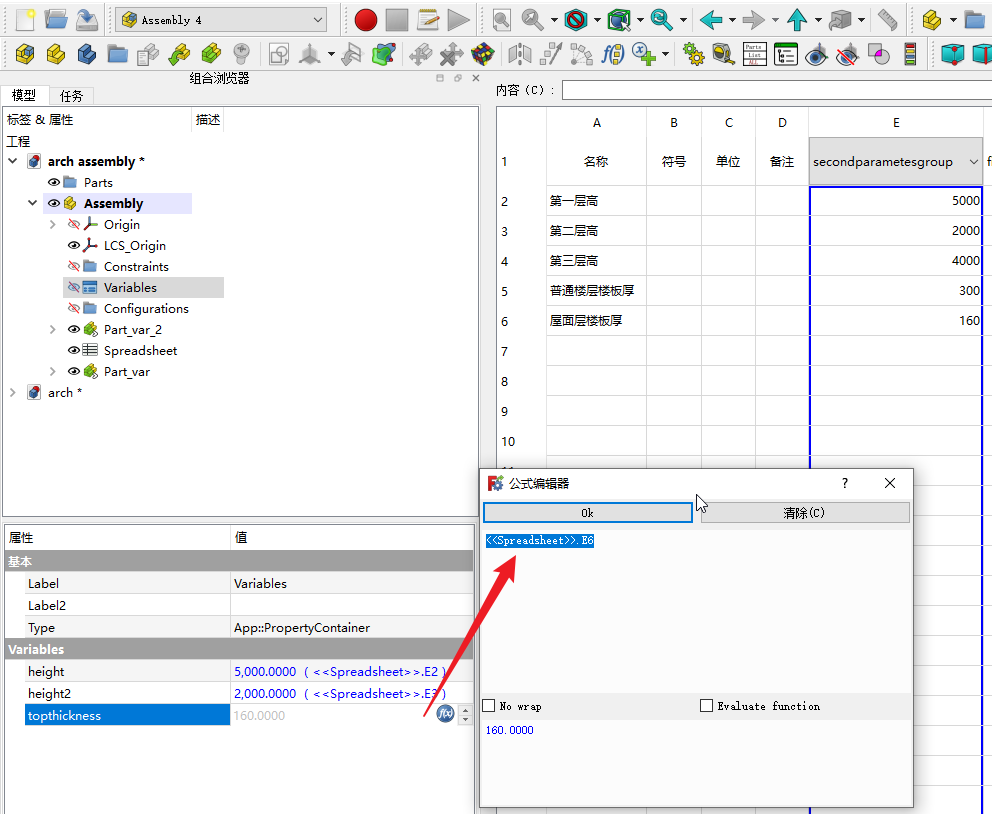Toggle visibility eye of Part_var_2
This screenshot has width=992, height=814.
click(x=73, y=330)
